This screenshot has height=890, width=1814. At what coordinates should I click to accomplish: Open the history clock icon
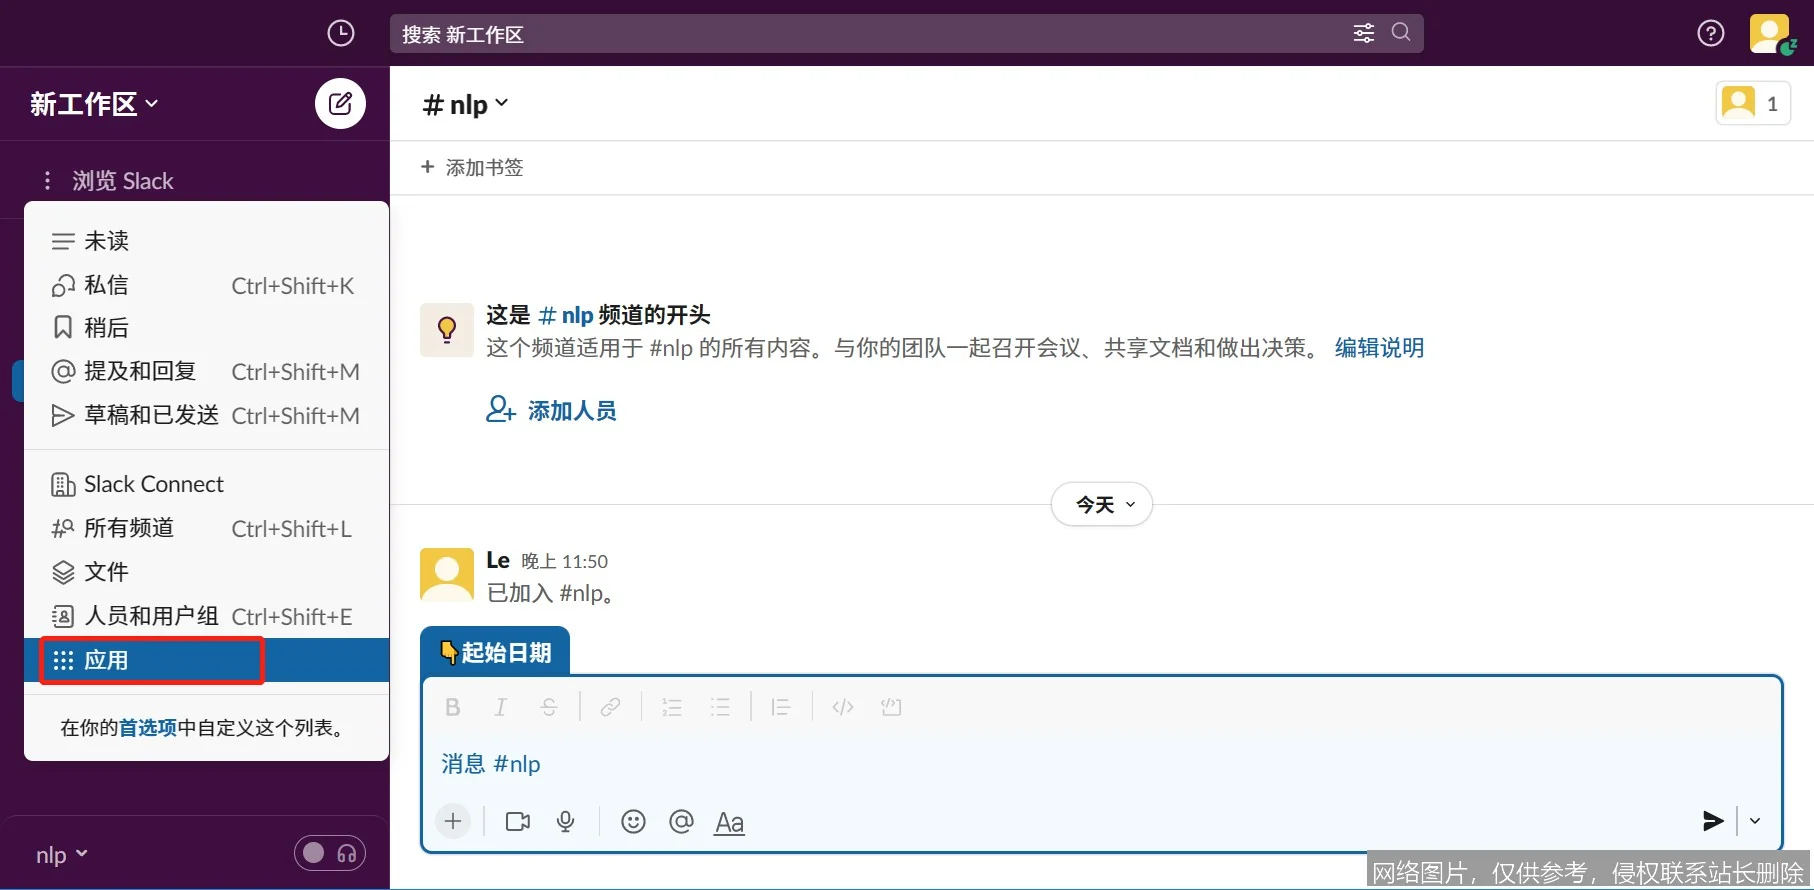coord(341,33)
